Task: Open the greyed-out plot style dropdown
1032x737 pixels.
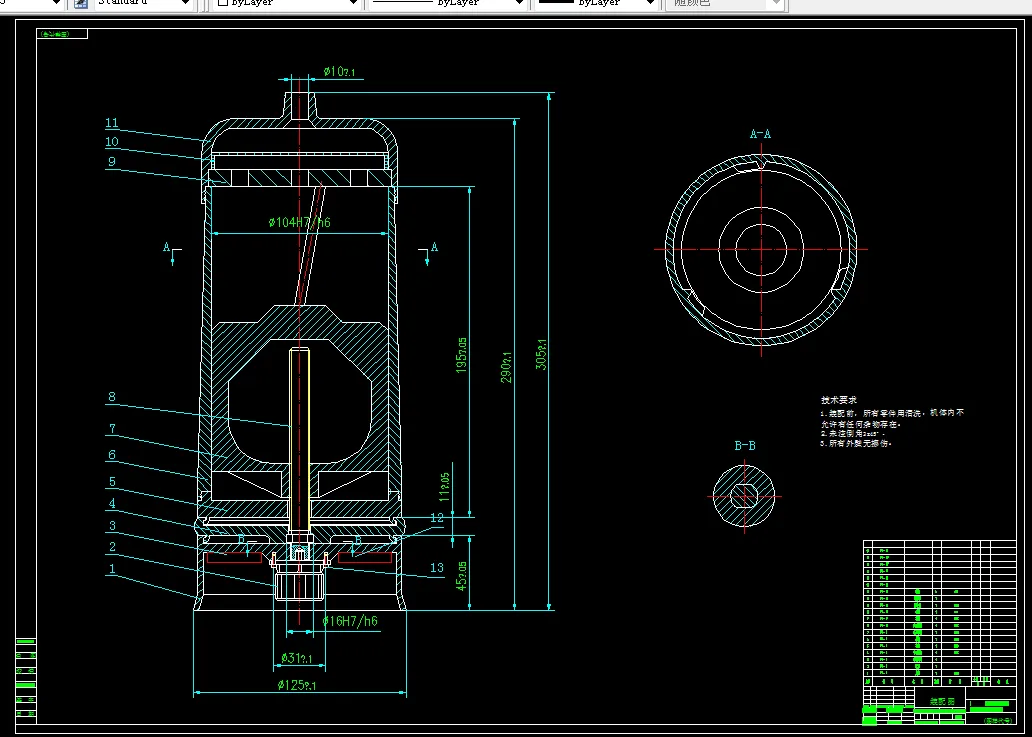Action: 774,4
